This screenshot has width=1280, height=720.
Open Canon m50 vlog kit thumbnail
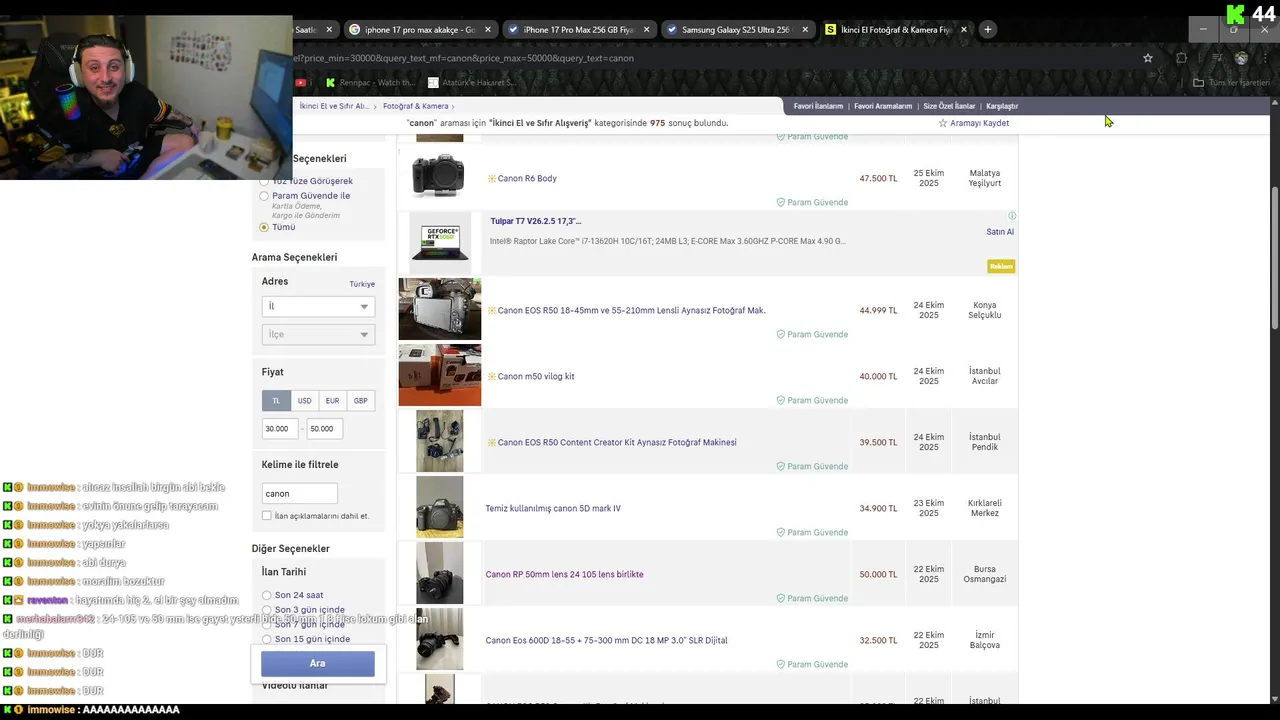pos(440,375)
